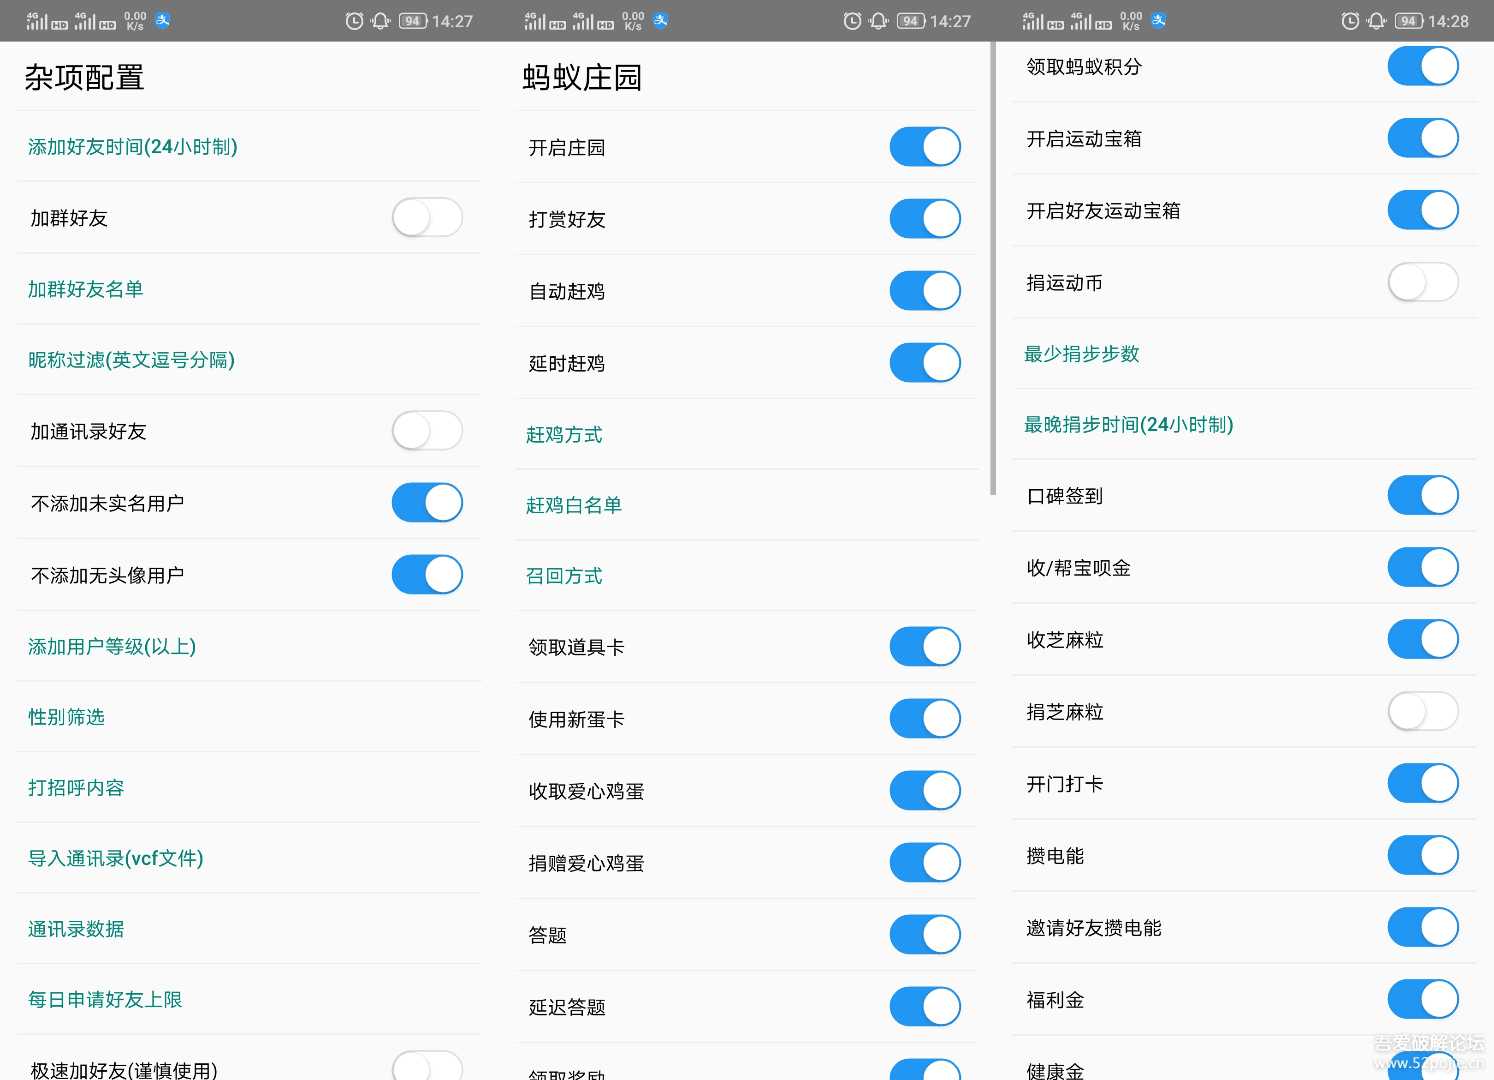Turn off 不添加无头像用户
This screenshot has width=1494, height=1080.
(427, 575)
